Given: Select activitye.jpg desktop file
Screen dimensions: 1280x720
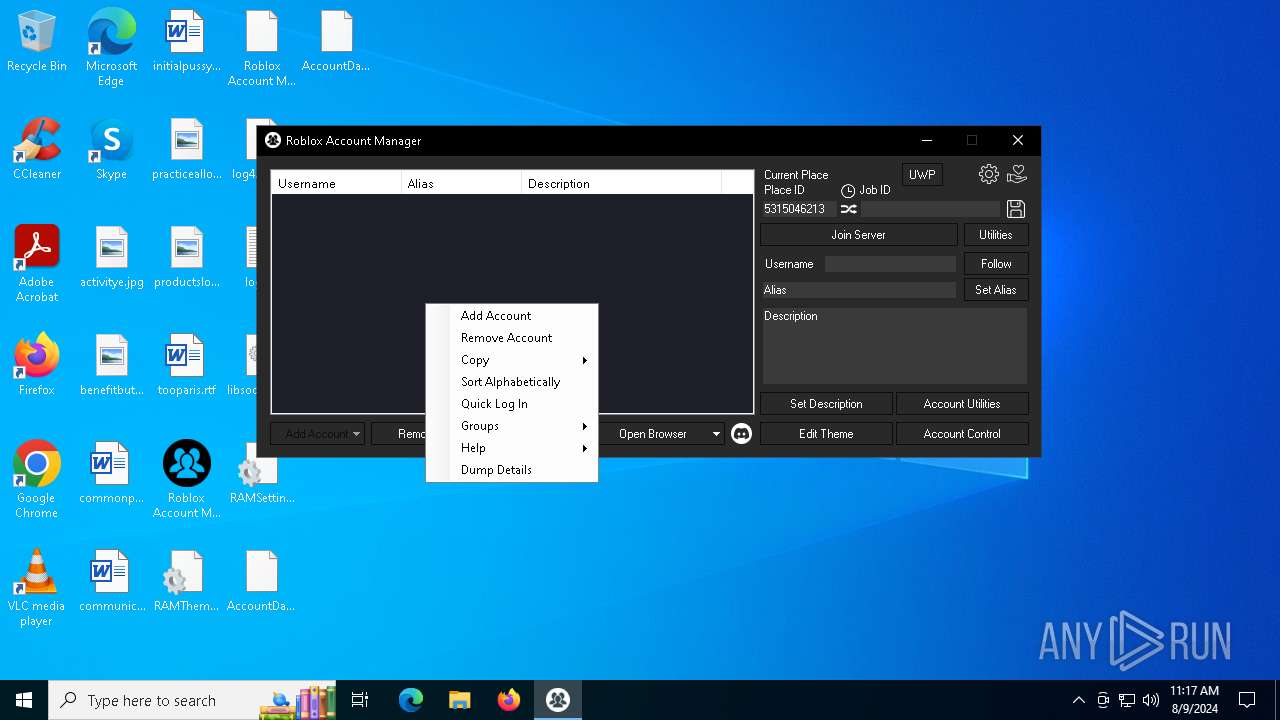Looking at the screenshot, I should pyautogui.click(x=111, y=257).
